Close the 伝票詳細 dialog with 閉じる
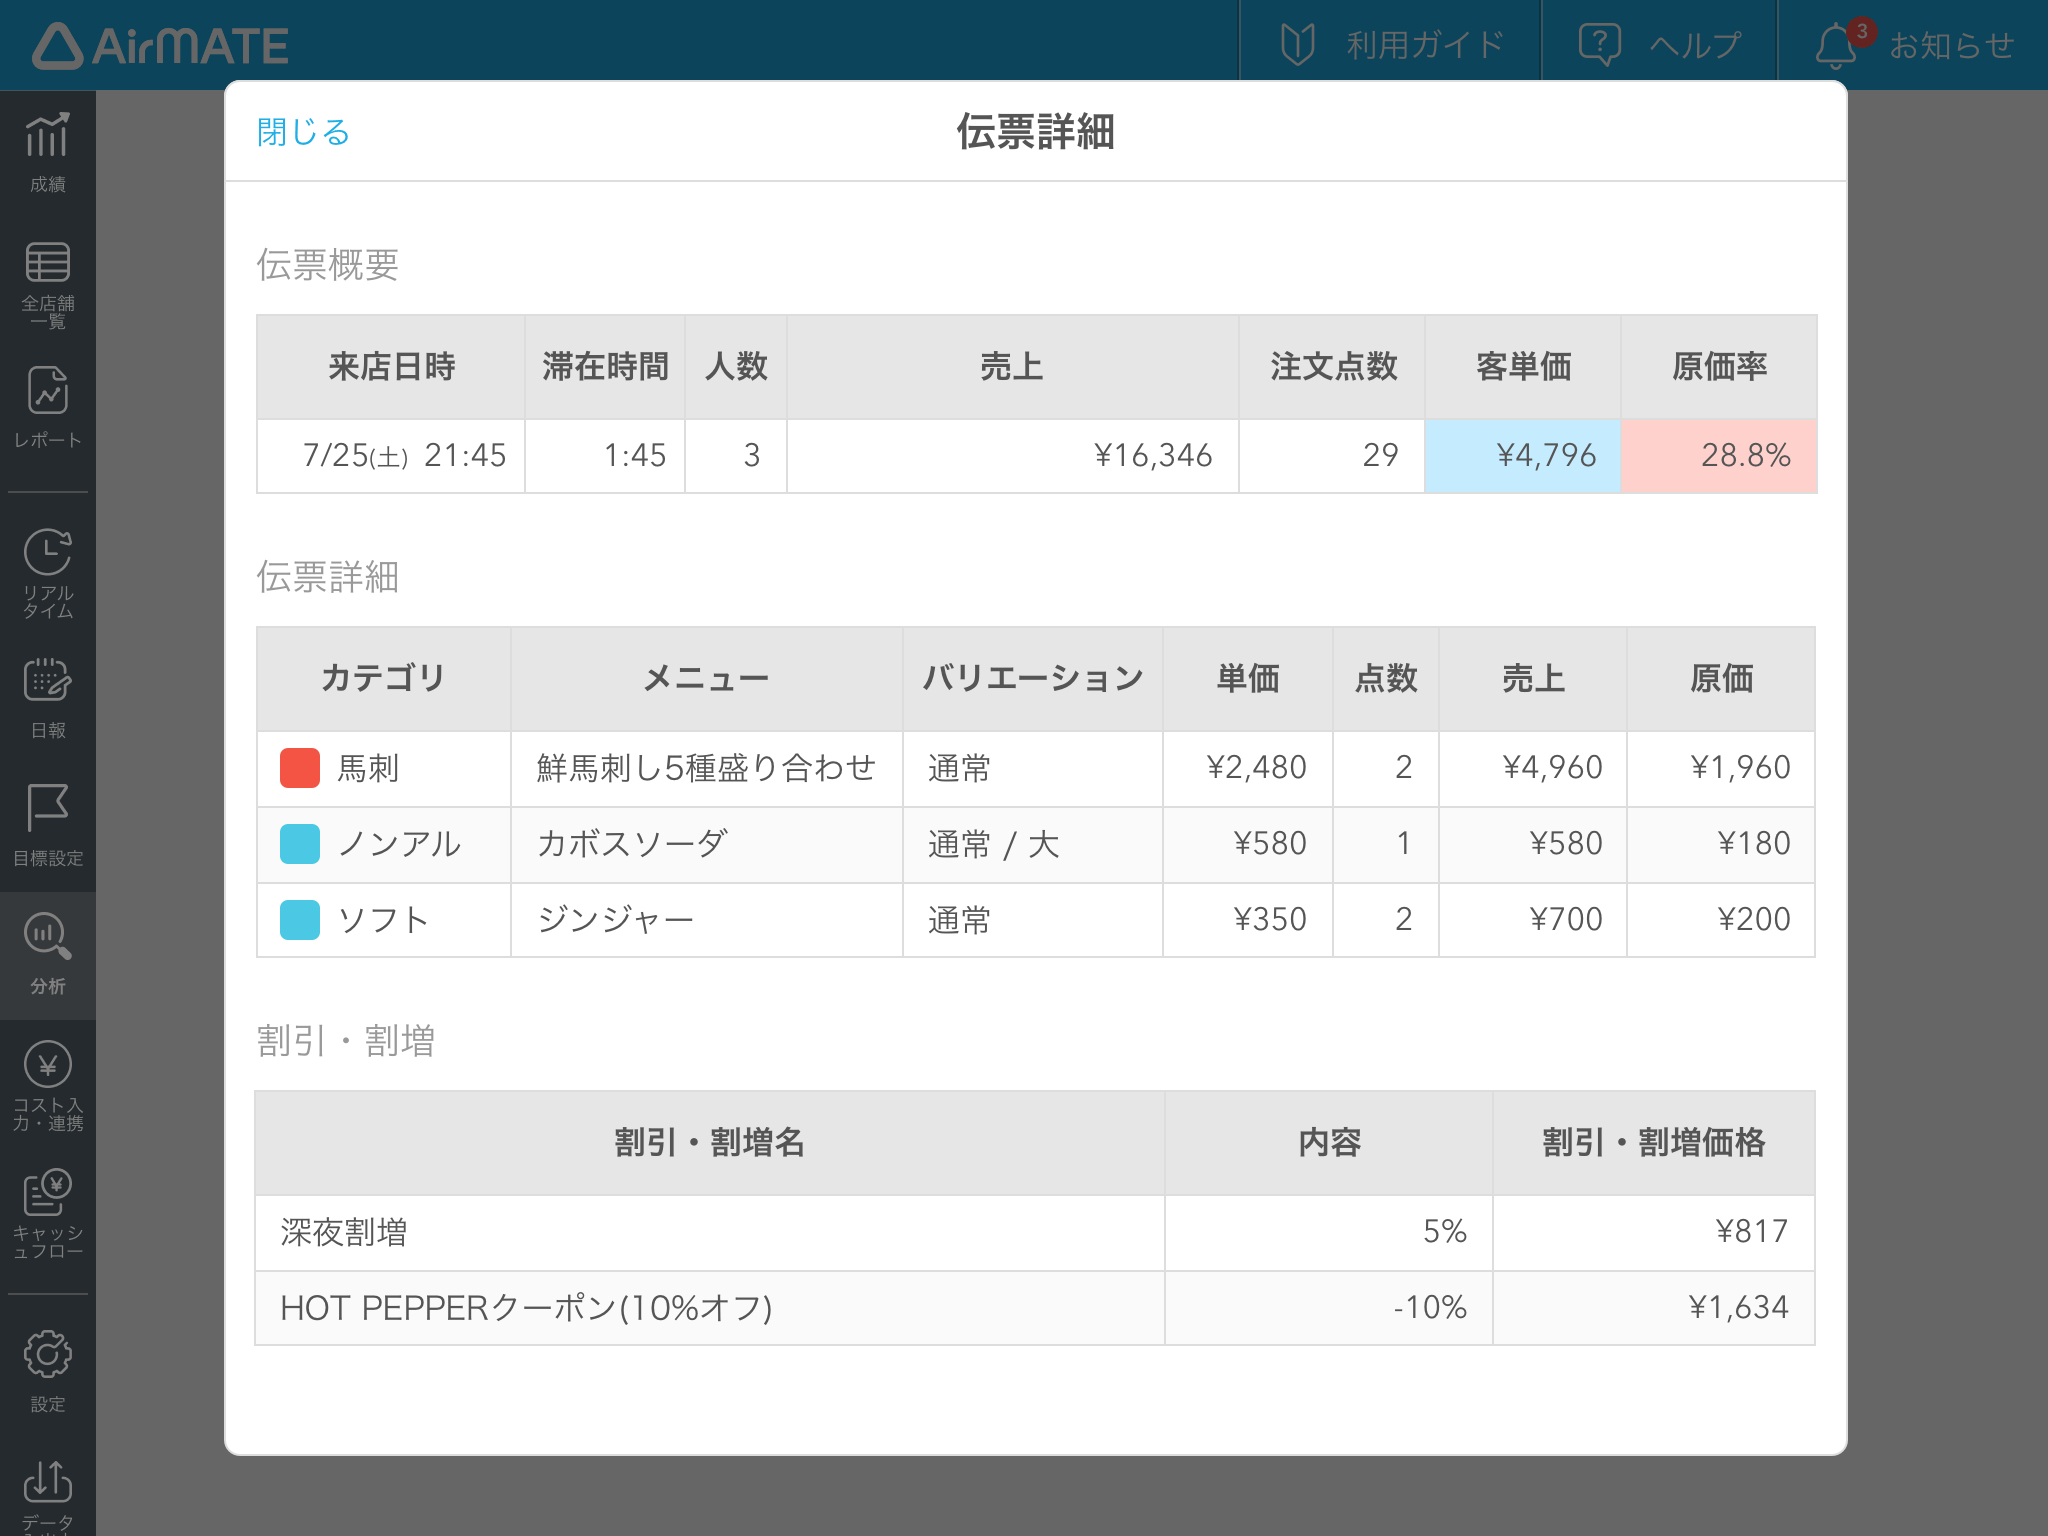This screenshot has width=2048, height=1536. tap(303, 132)
